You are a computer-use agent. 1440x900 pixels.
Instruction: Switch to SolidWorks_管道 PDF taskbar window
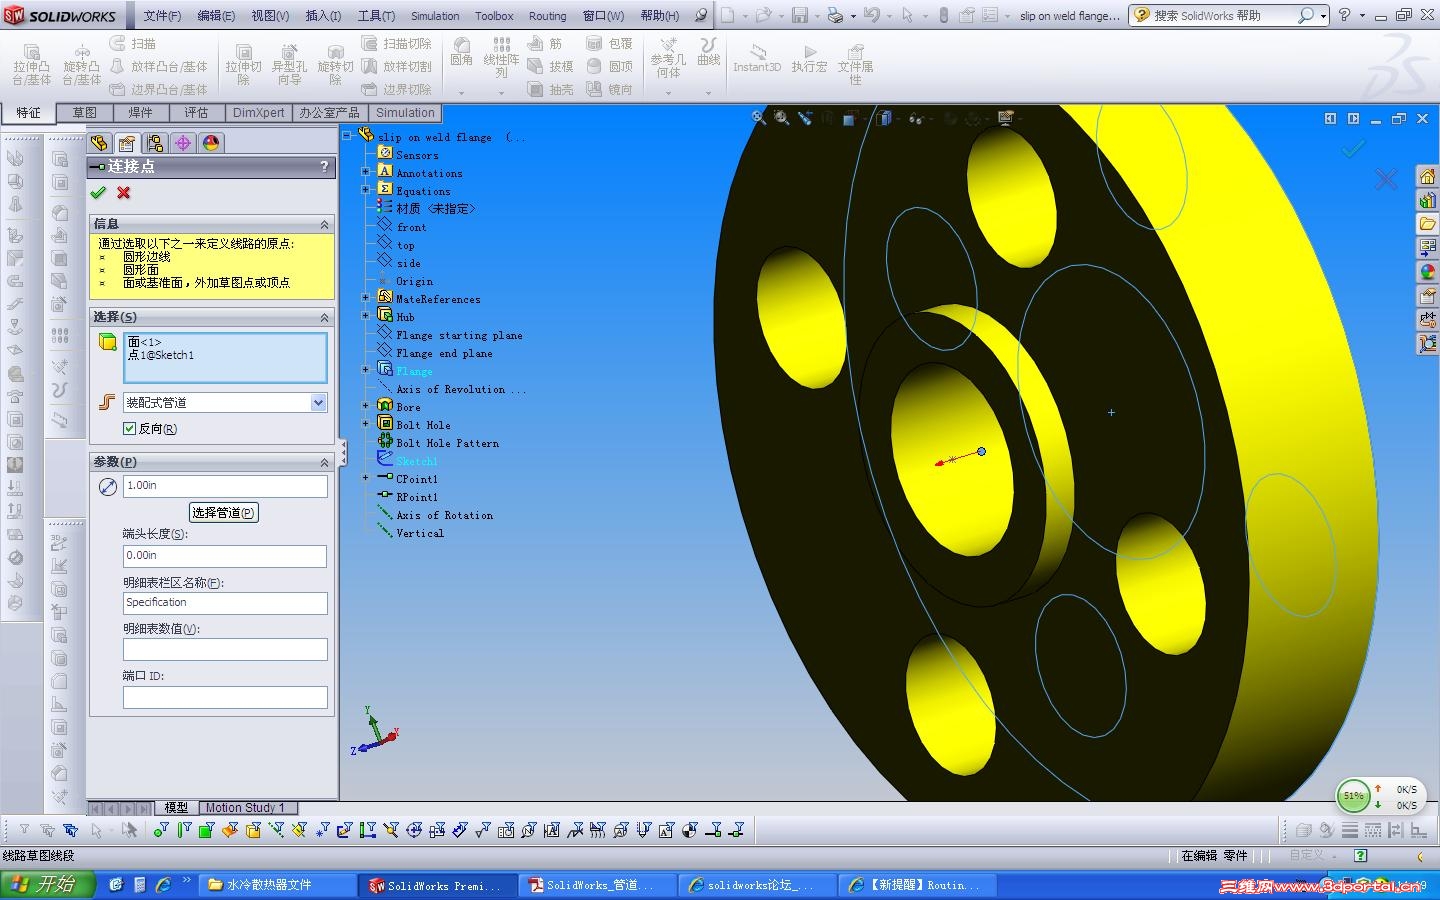coord(599,885)
